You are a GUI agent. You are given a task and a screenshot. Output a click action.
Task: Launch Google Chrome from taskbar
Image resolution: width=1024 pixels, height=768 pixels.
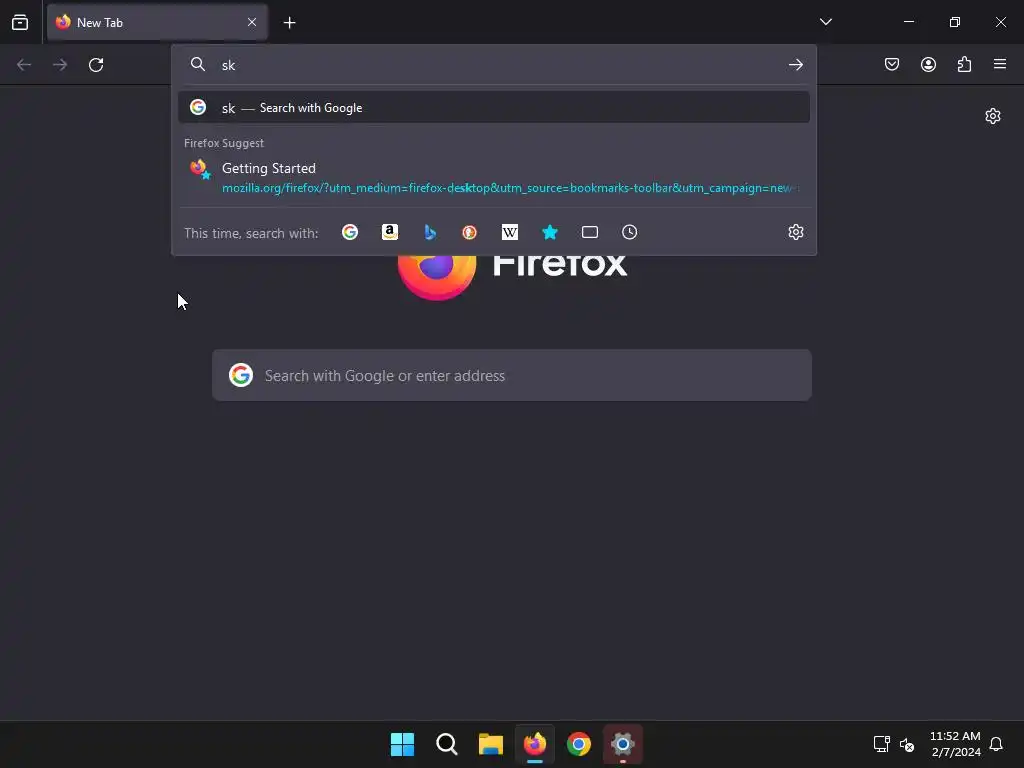click(579, 744)
